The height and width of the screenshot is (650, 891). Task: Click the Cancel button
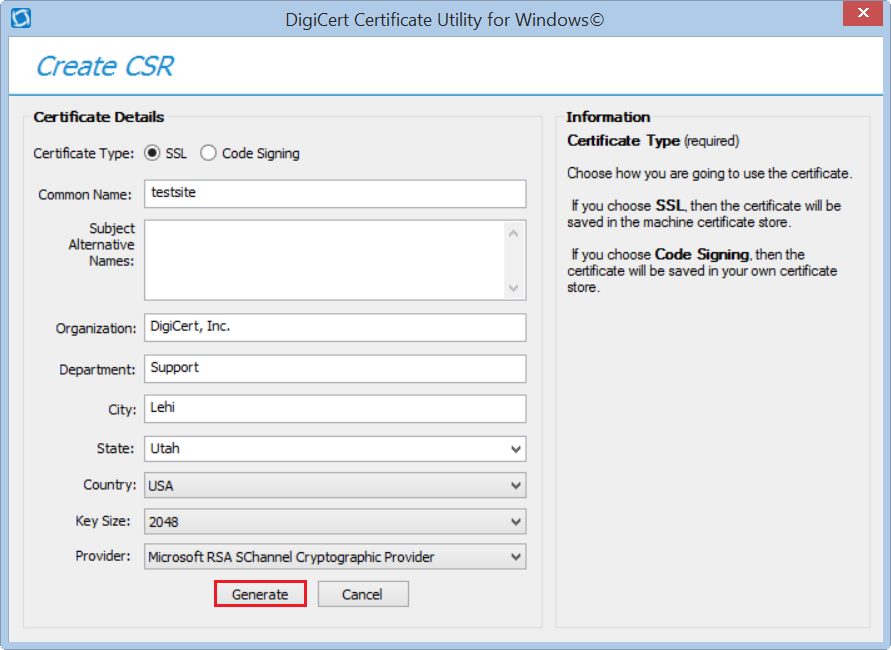(363, 594)
